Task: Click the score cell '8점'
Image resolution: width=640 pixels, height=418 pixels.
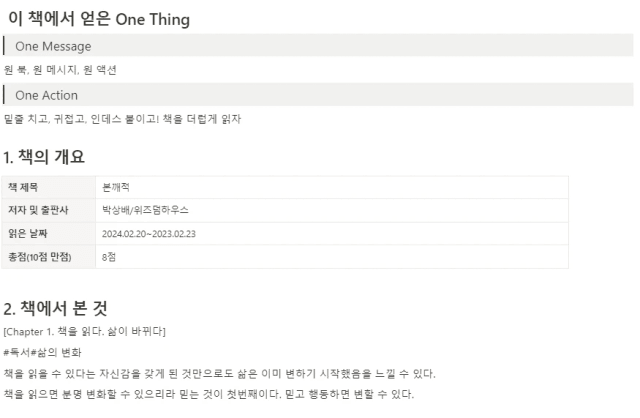Action: (x=332, y=257)
